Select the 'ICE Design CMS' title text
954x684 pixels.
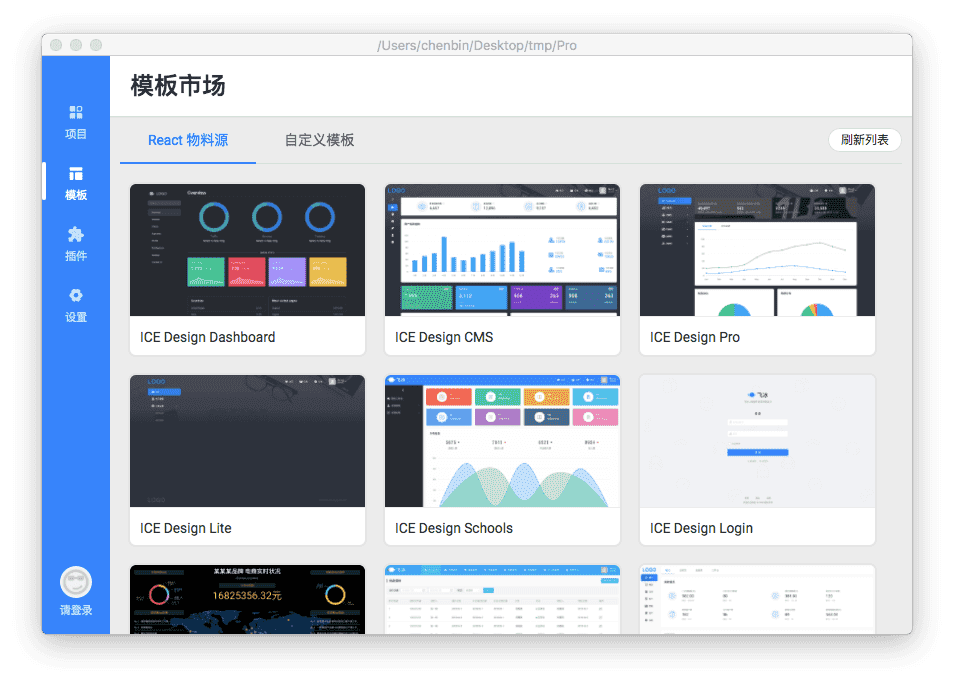444,338
